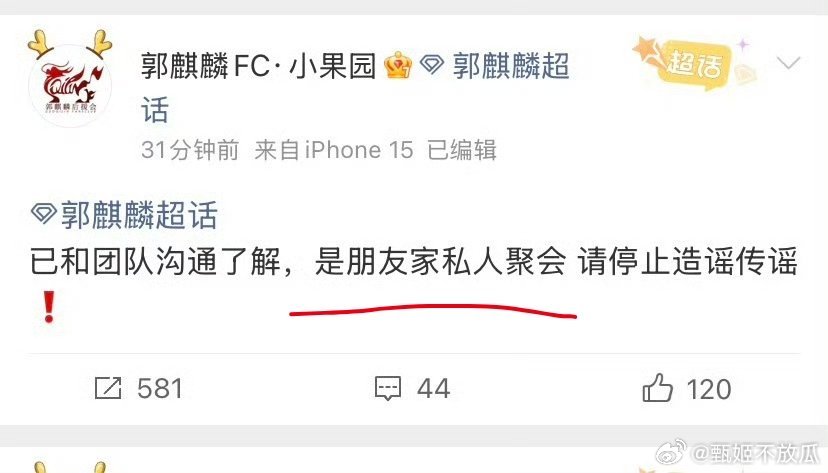This screenshot has width=828, height=473.
Task: Click the 31分钟前 timestamp
Action: click(x=190, y=150)
